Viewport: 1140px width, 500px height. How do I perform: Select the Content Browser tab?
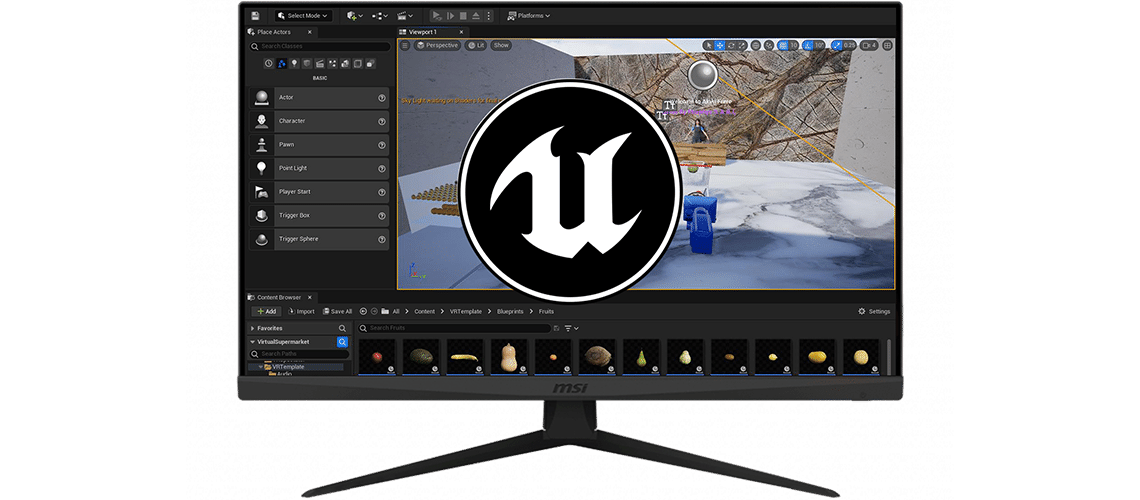pyautogui.click(x=280, y=297)
